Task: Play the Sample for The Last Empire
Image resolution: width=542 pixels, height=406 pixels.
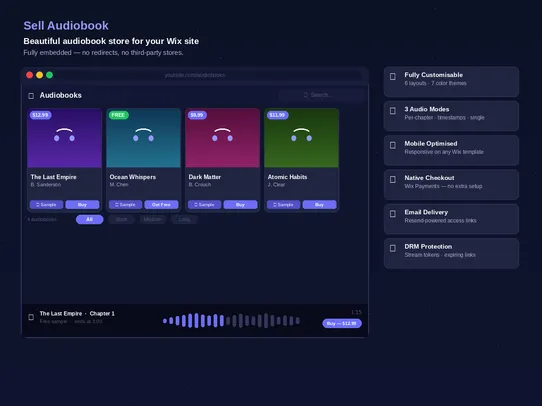Action: [46, 205]
